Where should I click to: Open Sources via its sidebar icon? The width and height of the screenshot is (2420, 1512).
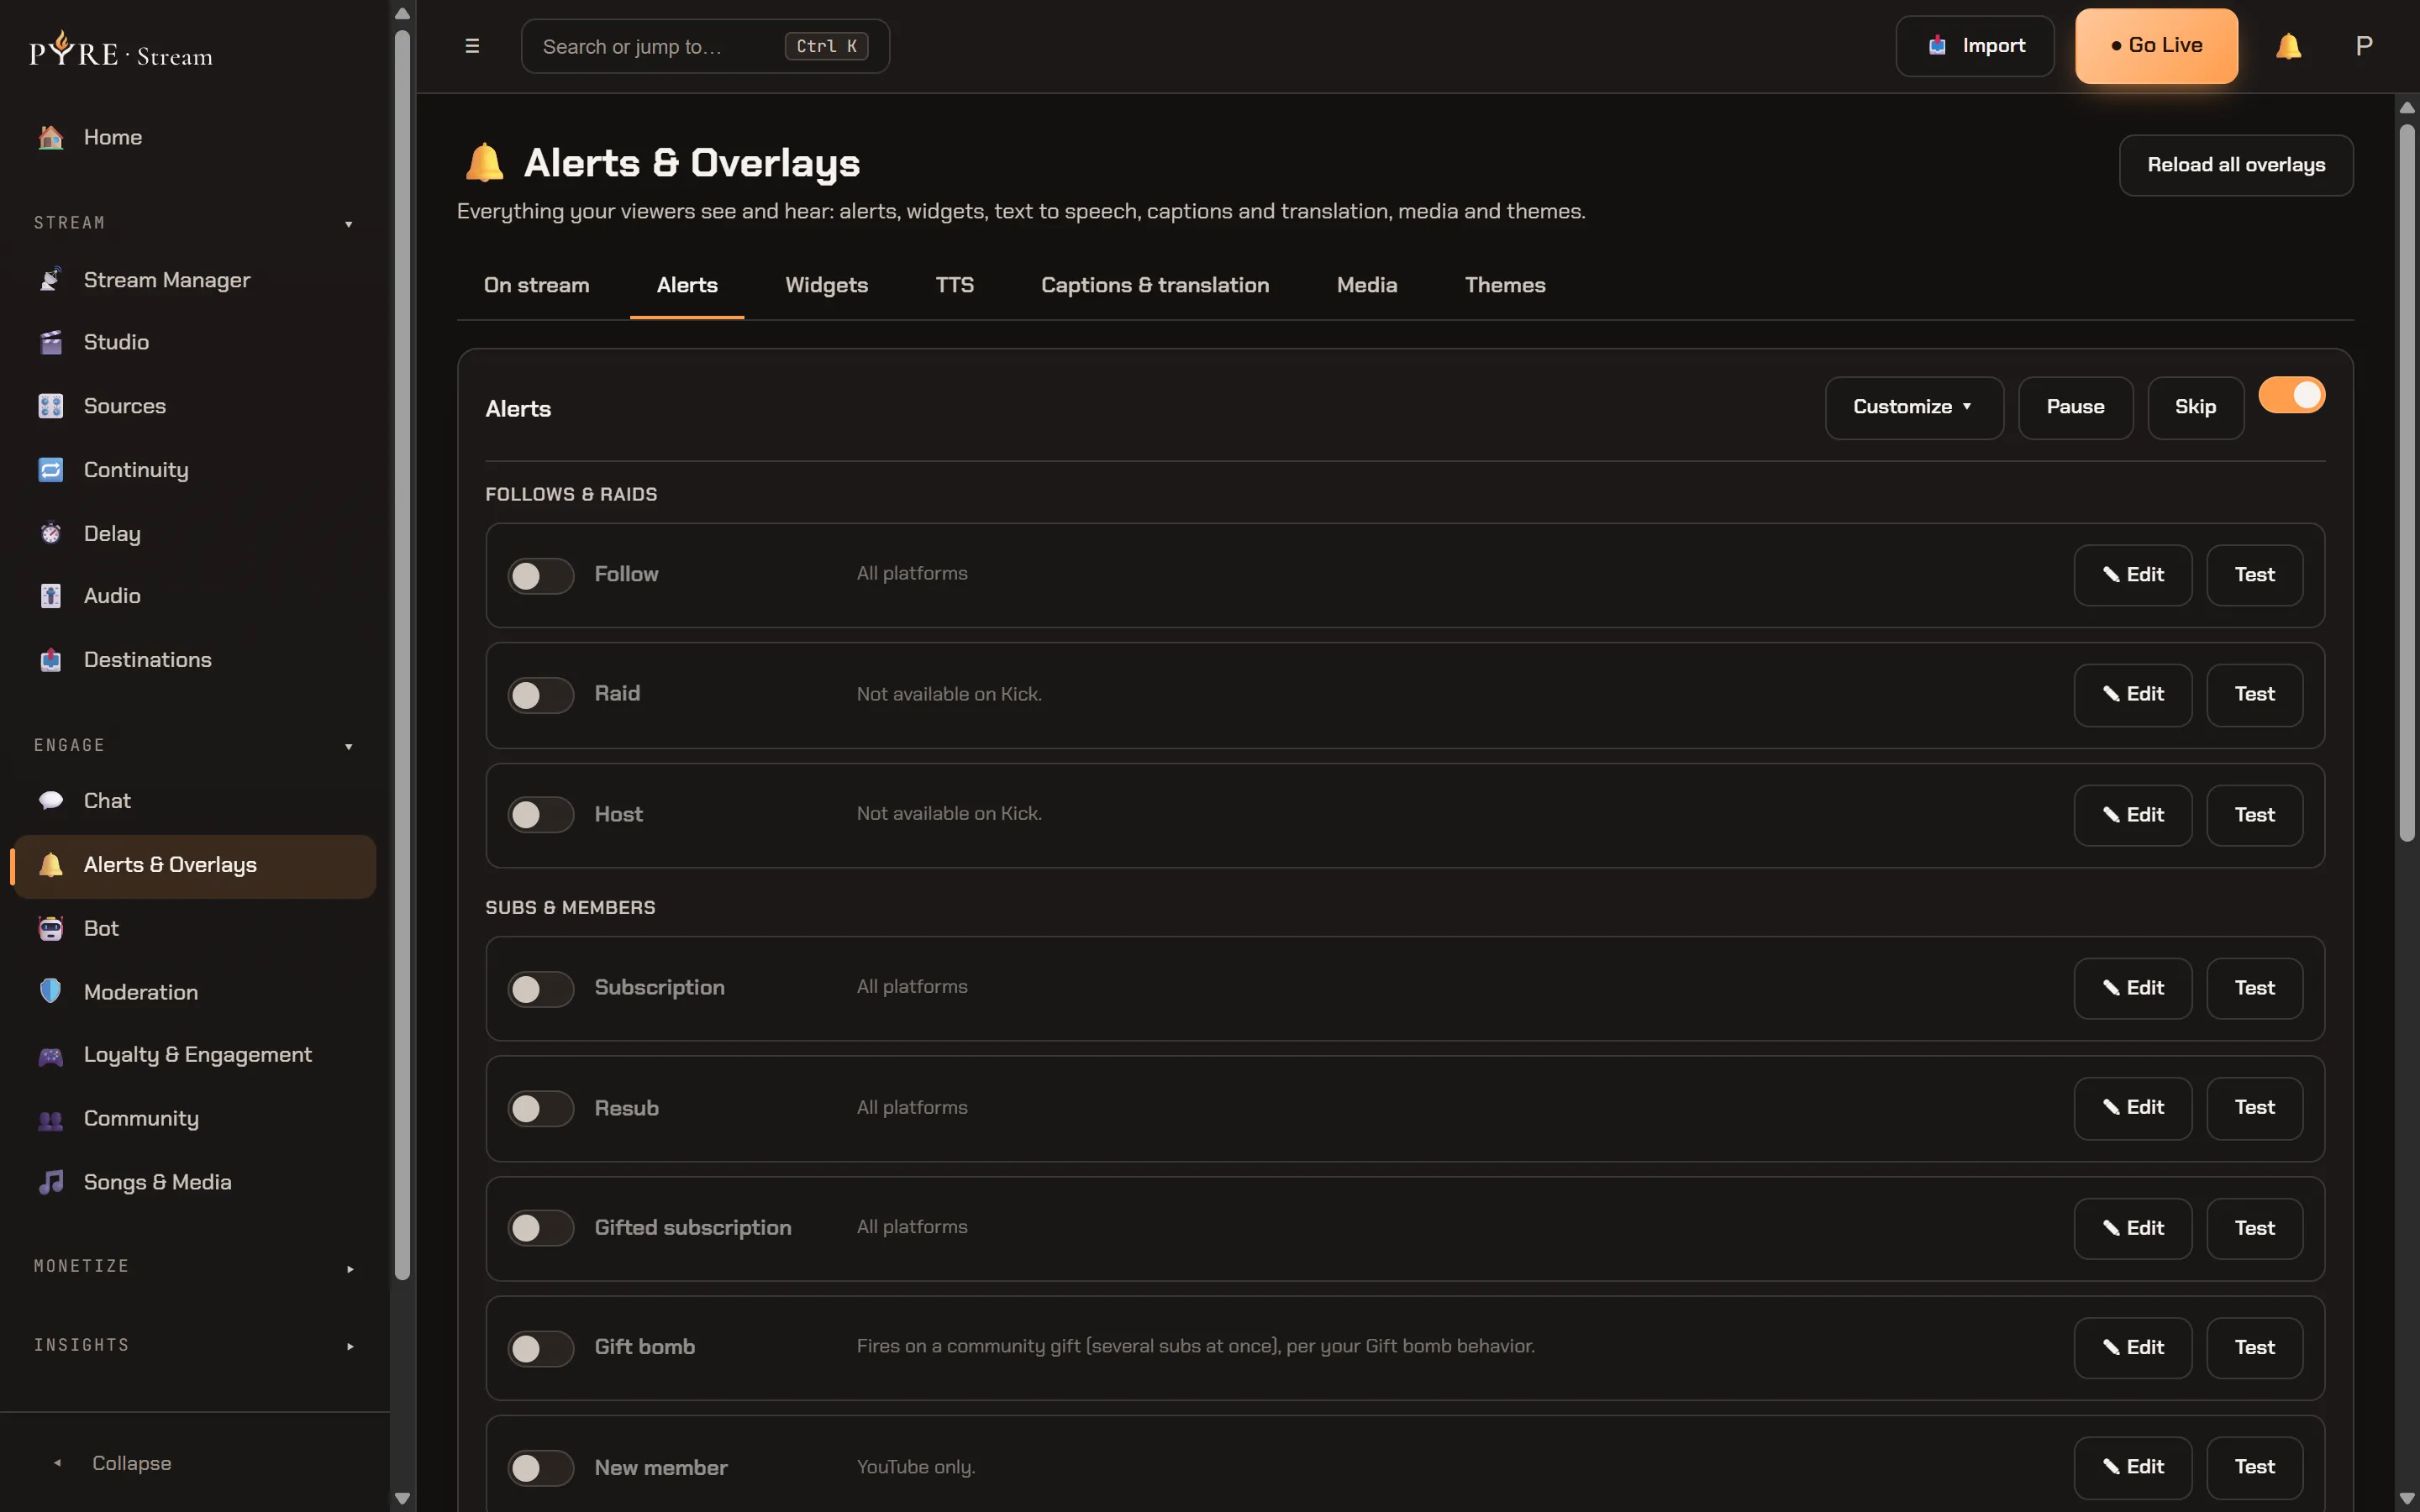[51, 406]
